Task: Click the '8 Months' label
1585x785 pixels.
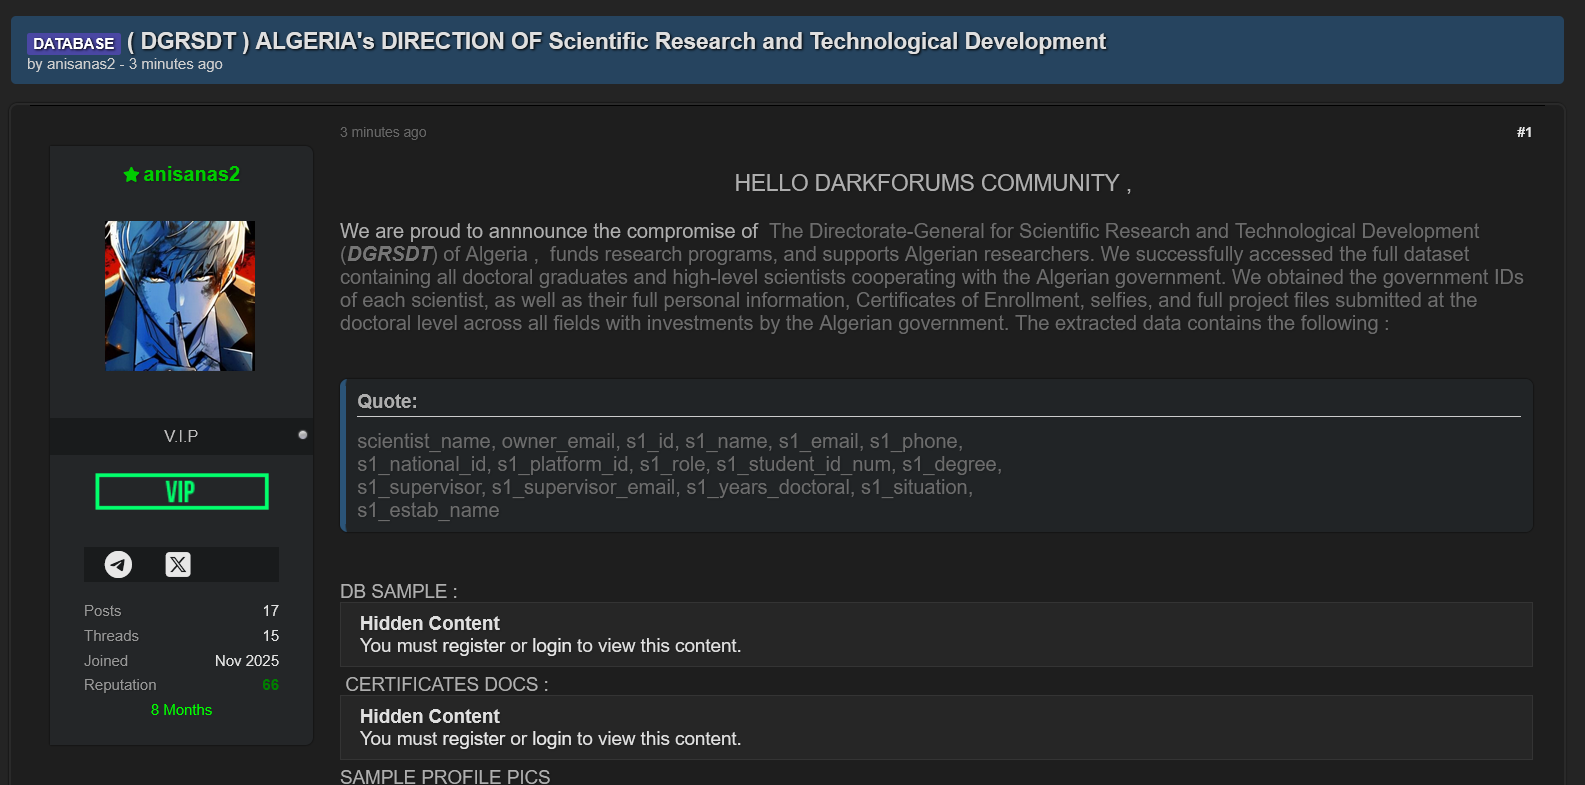Action: pos(181,710)
